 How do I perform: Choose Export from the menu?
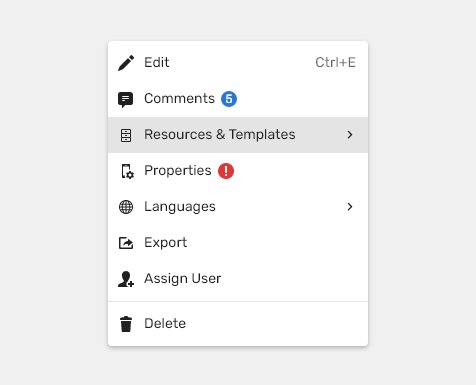pos(238,243)
